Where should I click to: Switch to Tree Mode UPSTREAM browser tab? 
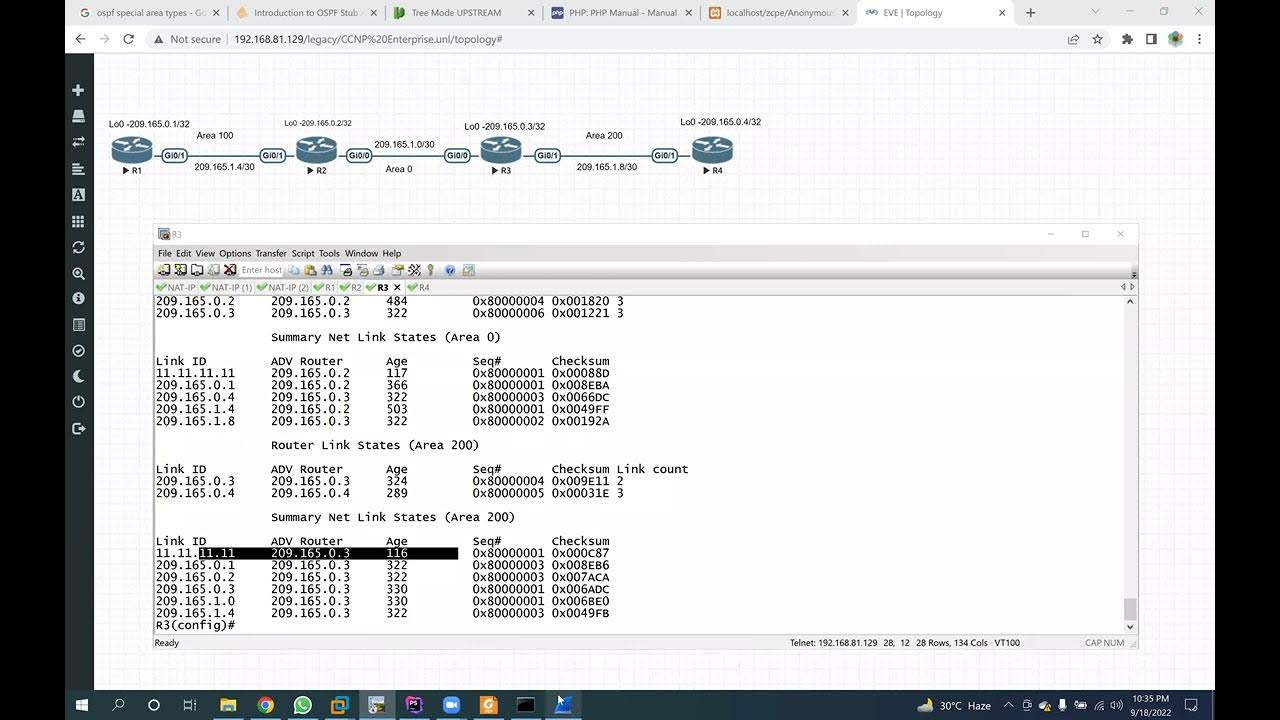(x=461, y=13)
